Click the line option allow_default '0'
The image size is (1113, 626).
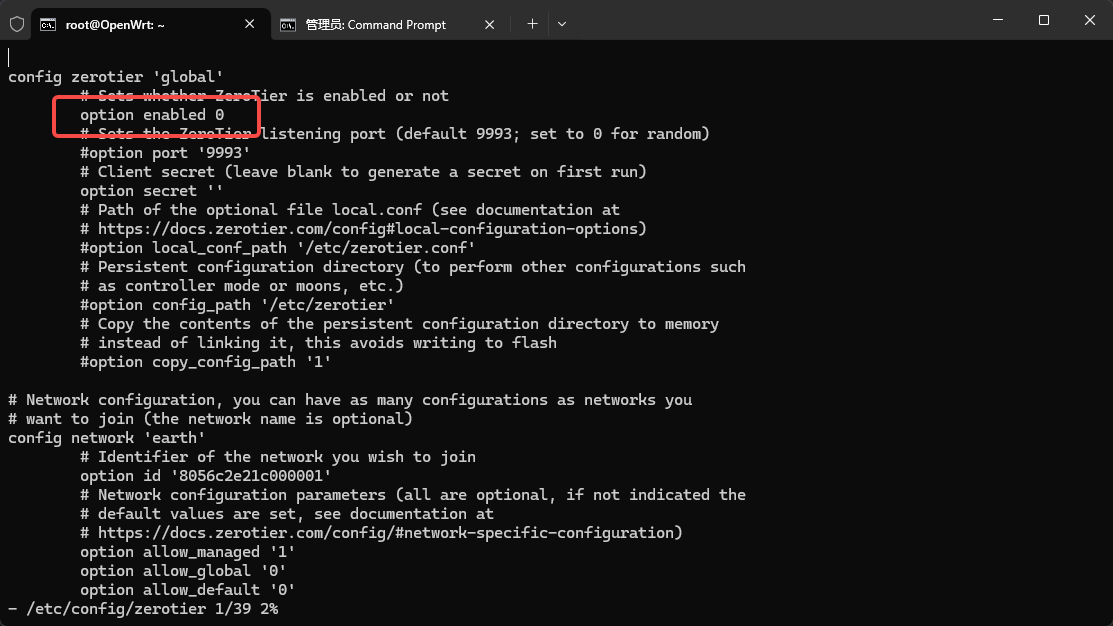(x=187, y=590)
